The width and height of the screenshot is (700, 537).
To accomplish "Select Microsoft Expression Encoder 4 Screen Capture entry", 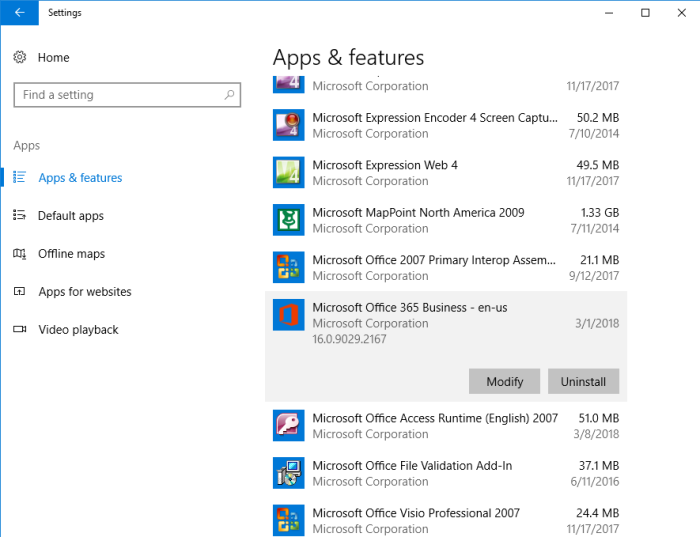I will pos(446,125).
